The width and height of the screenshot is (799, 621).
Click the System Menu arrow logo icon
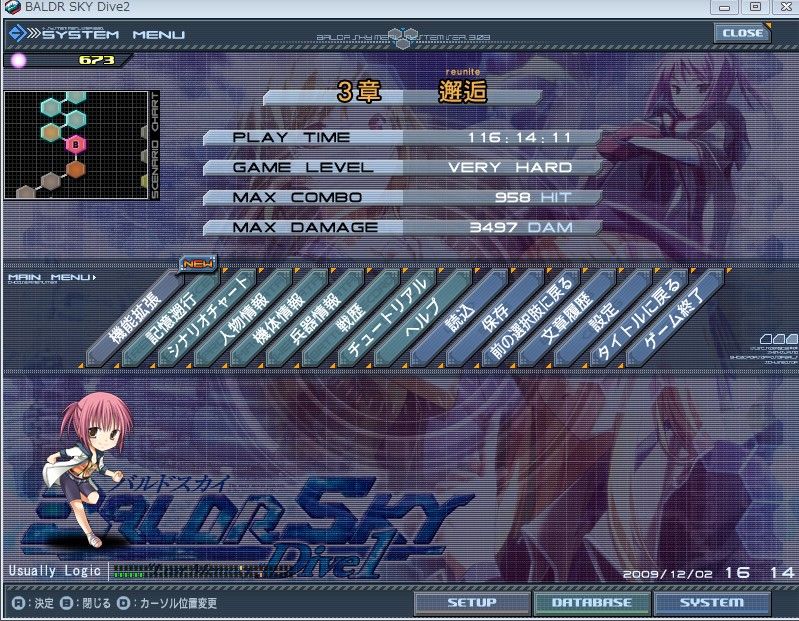18,34
